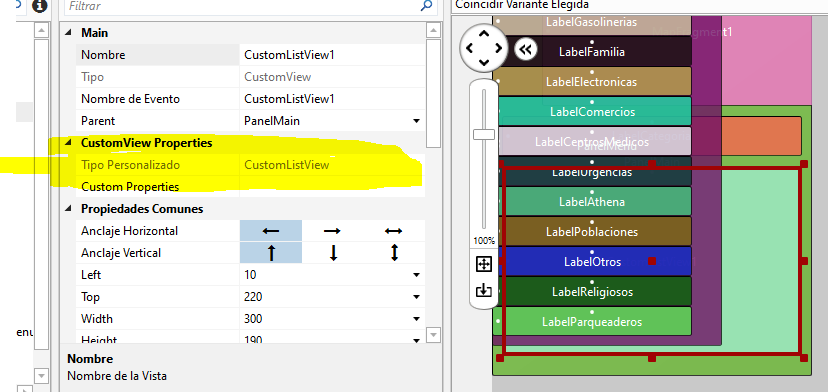Viewport: 828px width, 392px height.
Task: Click the designer pan navigation wheel
Action: [x=484, y=48]
